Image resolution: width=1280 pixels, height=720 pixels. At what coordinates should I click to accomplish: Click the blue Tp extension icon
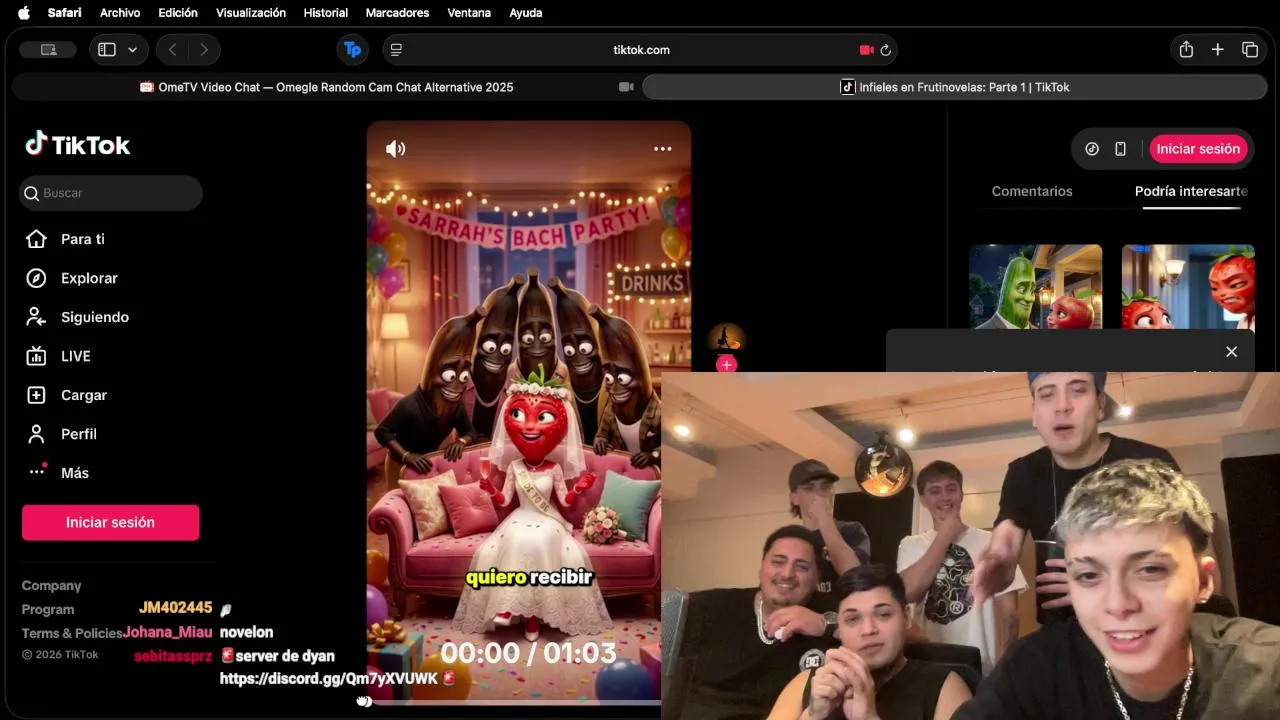click(352, 50)
